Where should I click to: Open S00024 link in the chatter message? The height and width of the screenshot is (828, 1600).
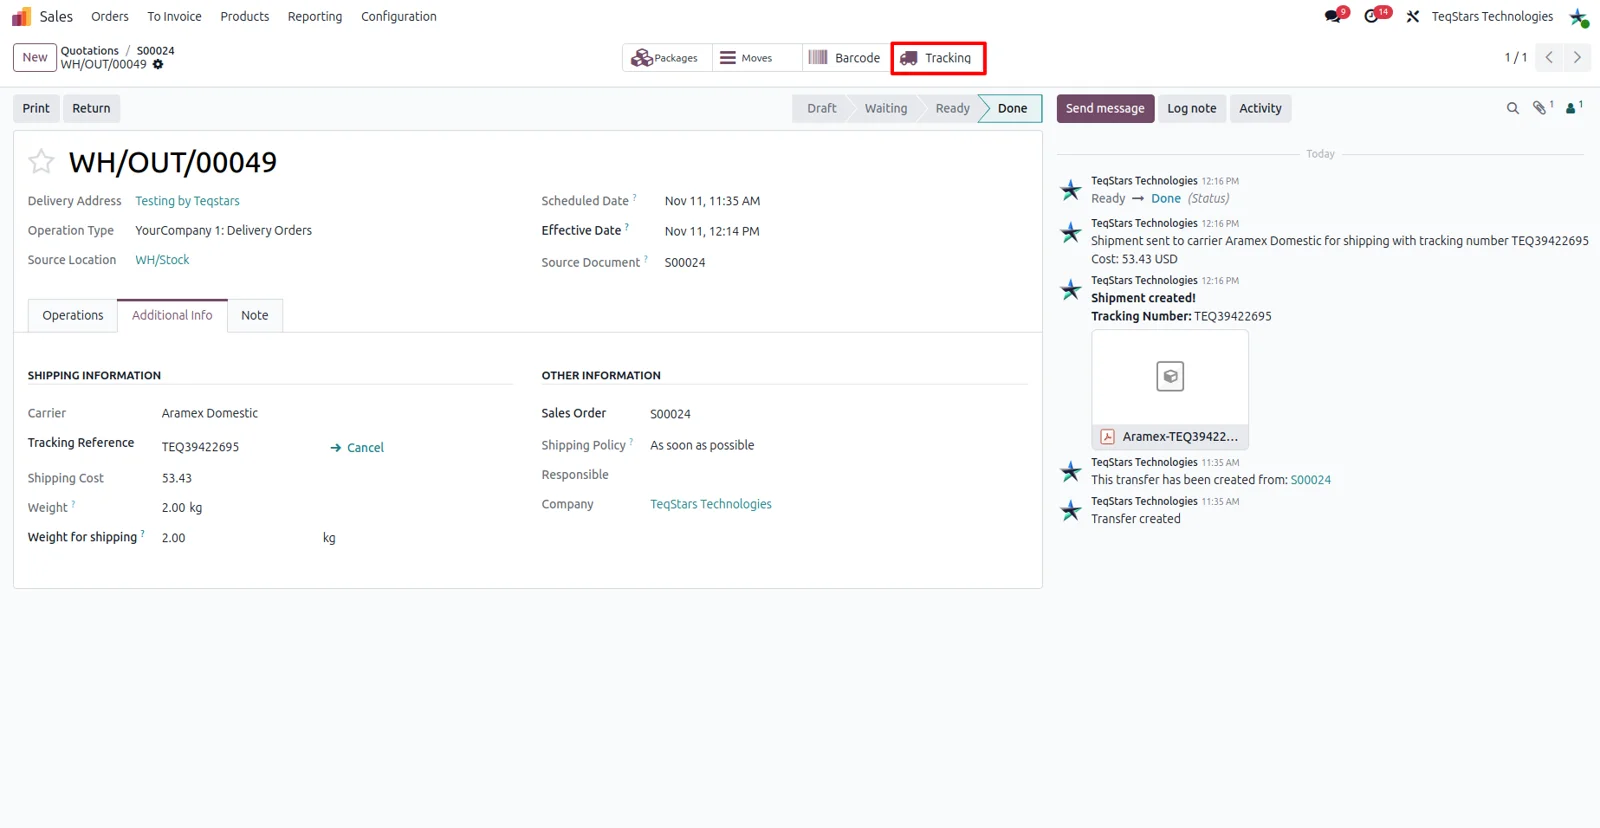pos(1311,480)
